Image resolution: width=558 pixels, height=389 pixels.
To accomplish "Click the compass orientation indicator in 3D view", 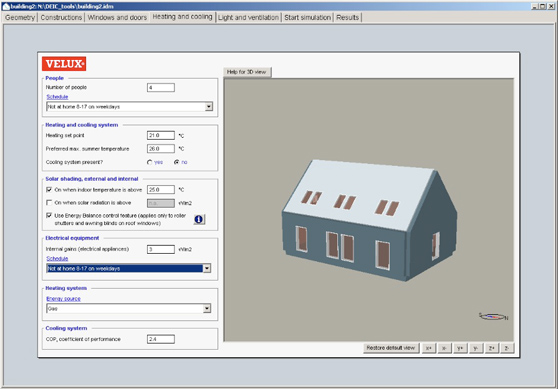I will click(493, 316).
